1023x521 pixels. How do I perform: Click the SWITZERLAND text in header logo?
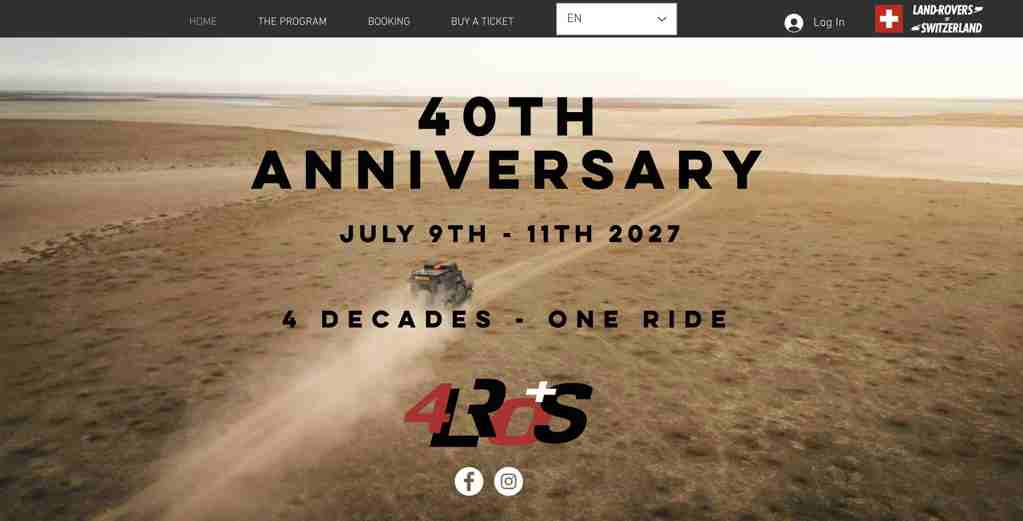[x=951, y=28]
